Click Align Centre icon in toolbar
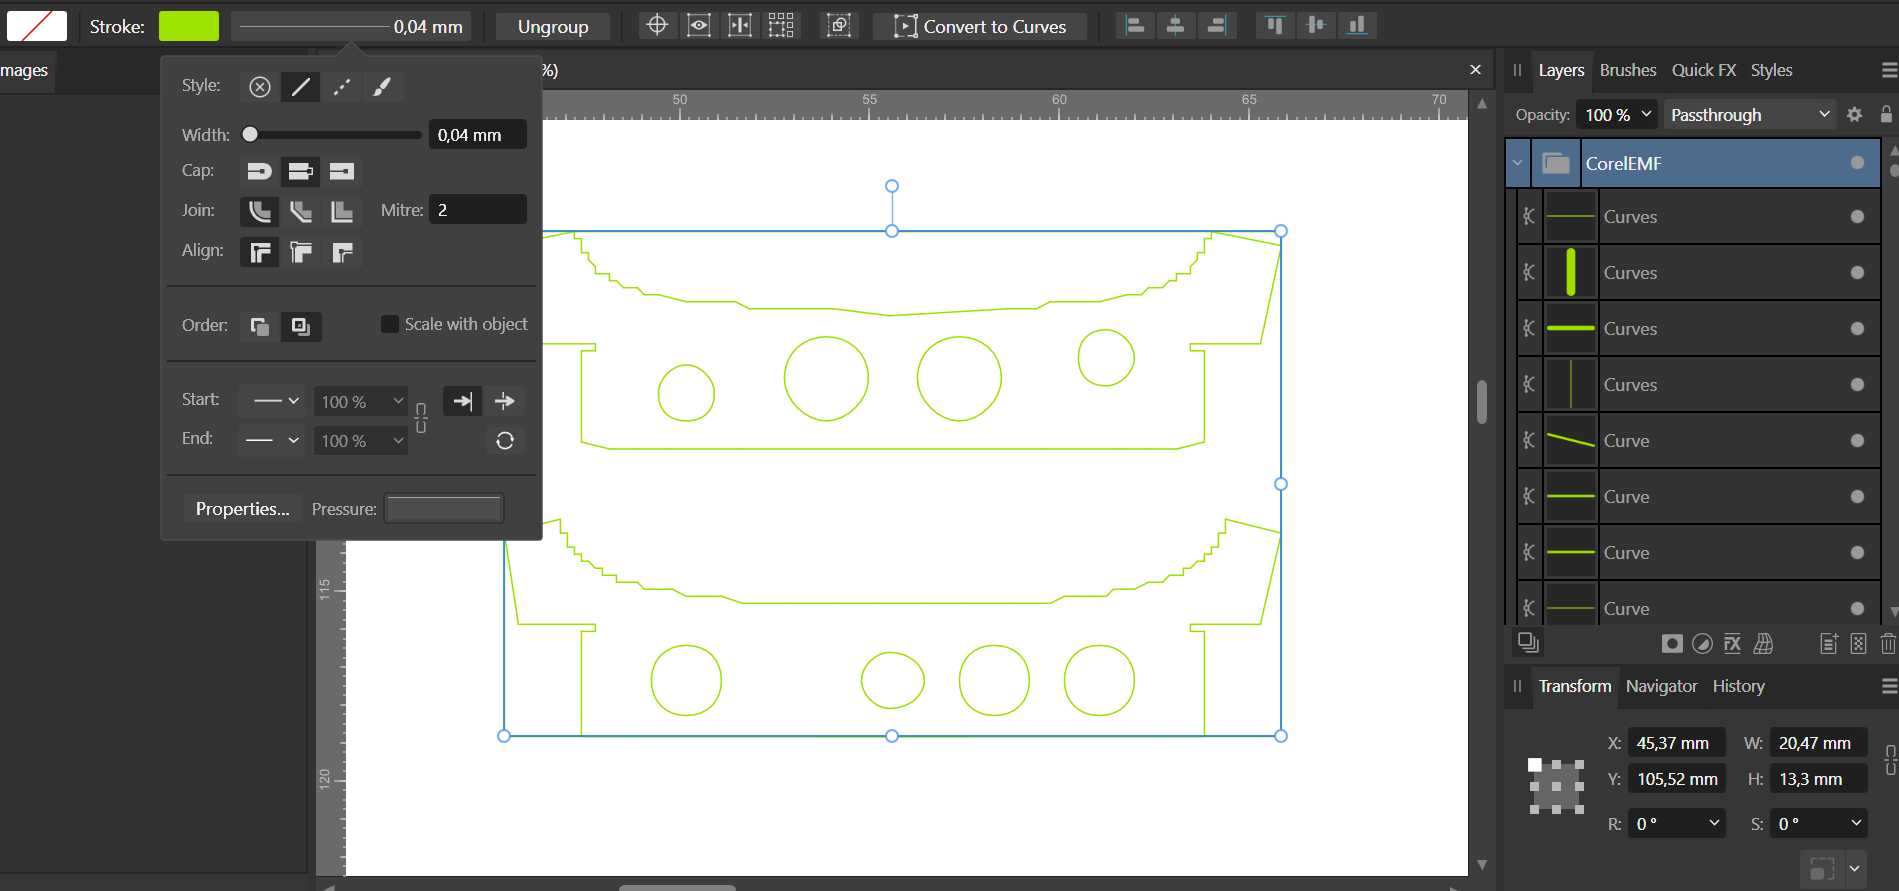The image size is (1899, 891). coord(1176,26)
